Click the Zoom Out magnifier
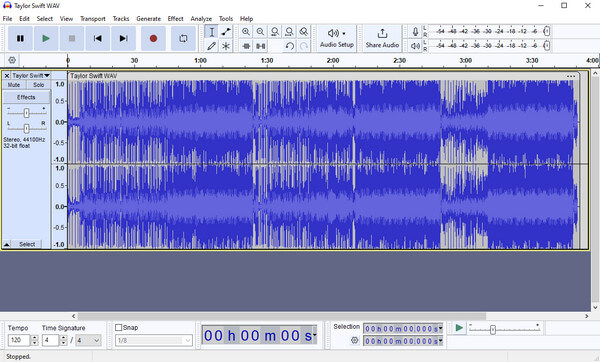This screenshot has height=362, width=600. coord(260,32)
